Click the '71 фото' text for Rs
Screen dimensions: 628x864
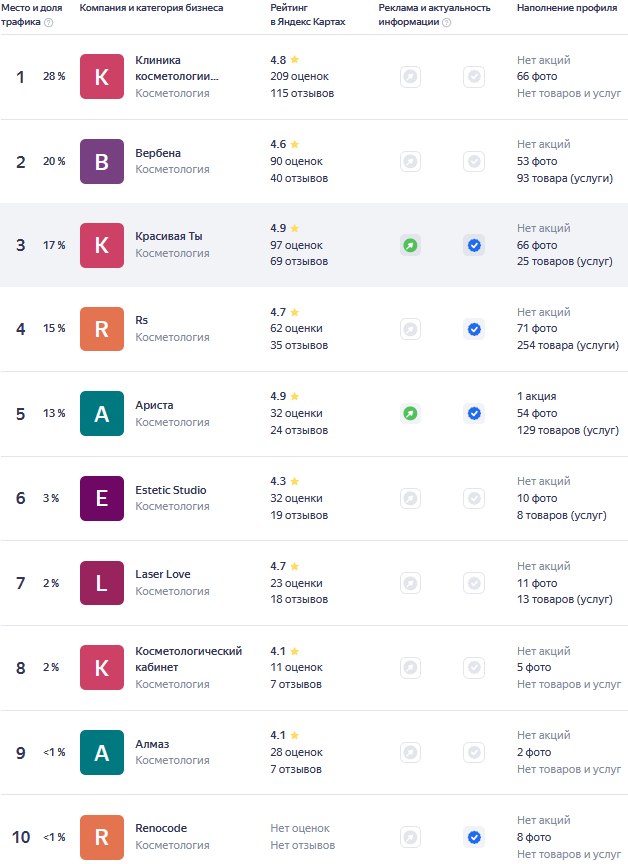537,329
